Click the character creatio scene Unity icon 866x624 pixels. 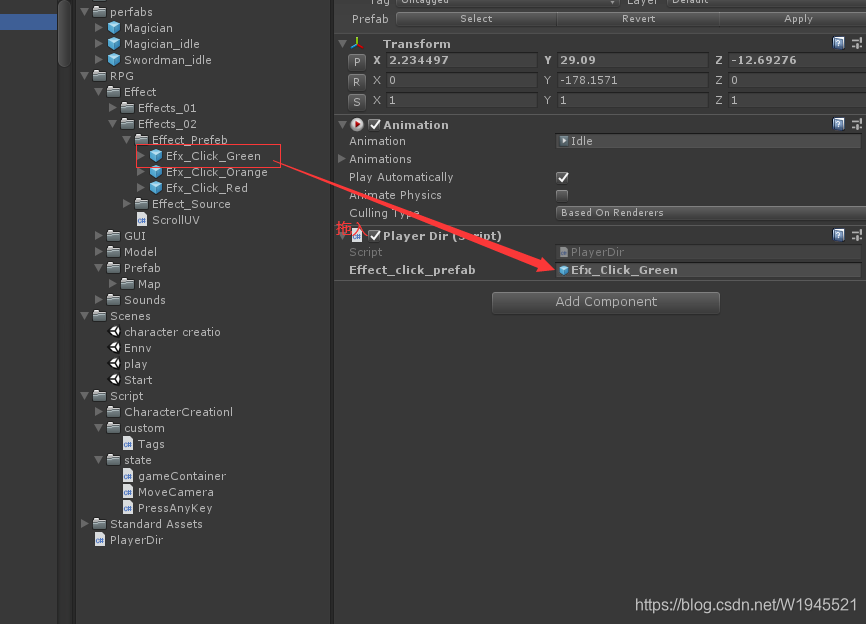tap(114, 332)
